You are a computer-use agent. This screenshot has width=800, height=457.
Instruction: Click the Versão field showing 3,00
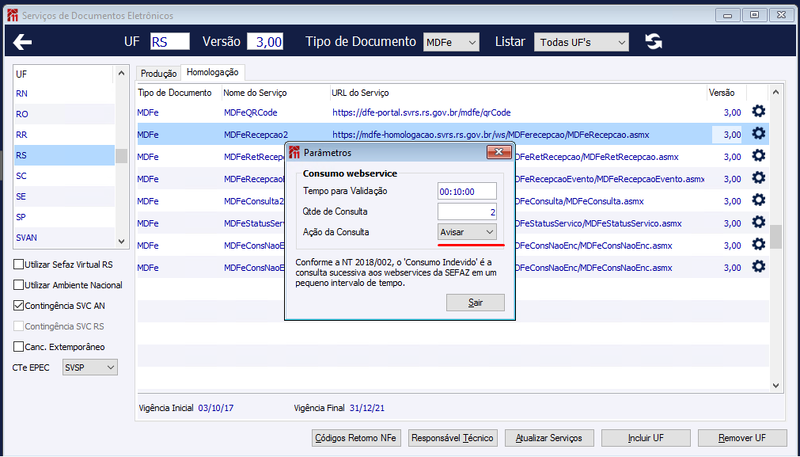pos(265,41)
